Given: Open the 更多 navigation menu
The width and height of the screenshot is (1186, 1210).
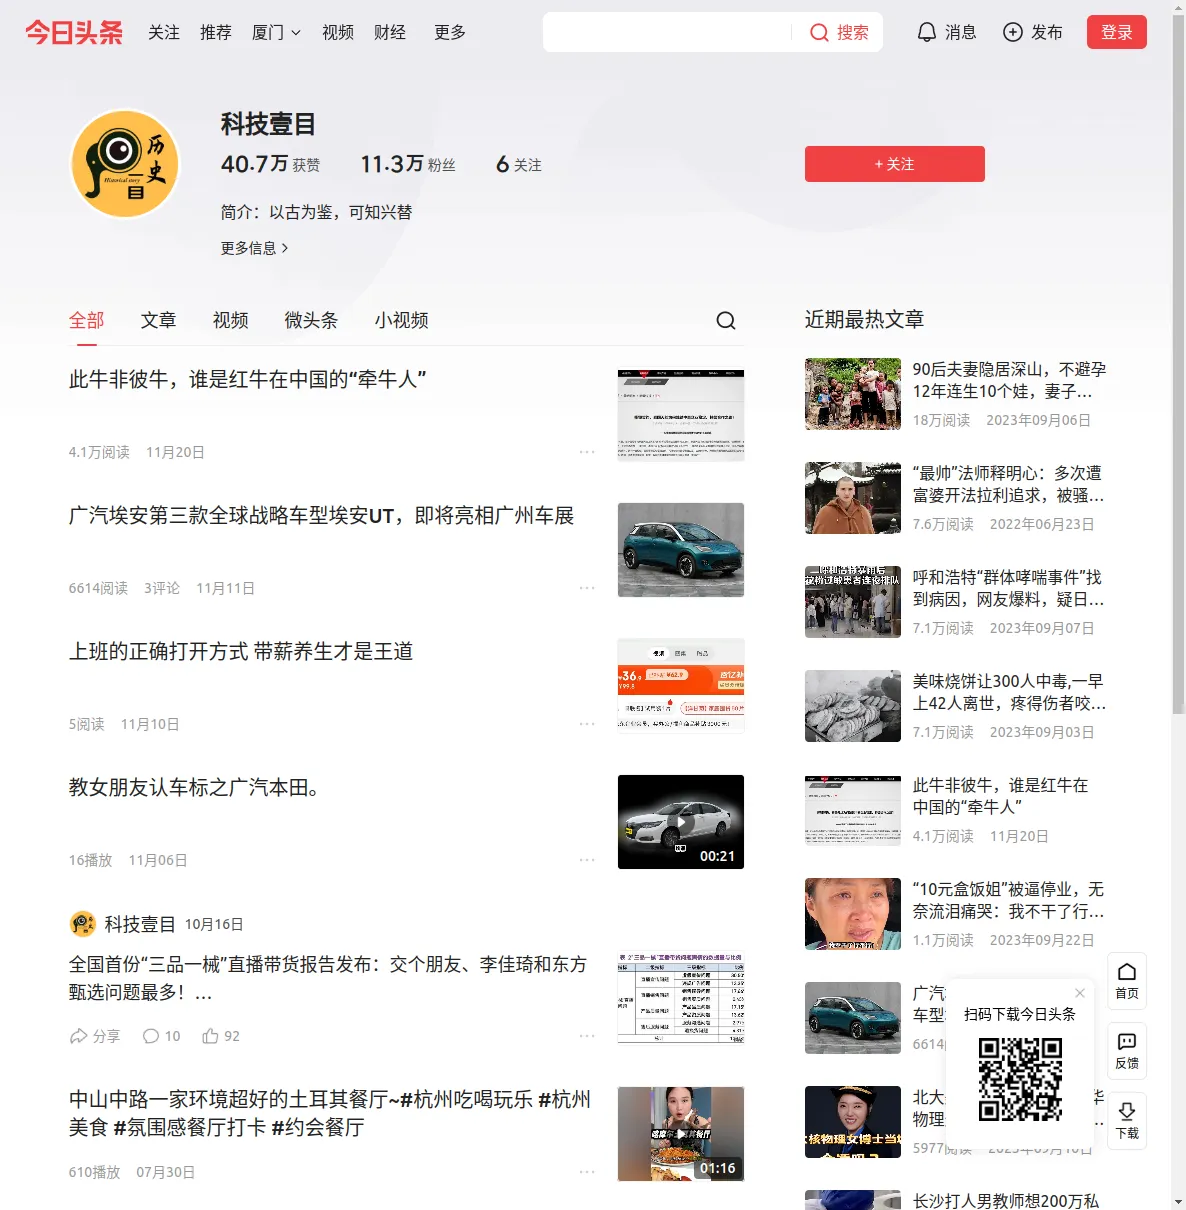Looking at the screenshot, I should (450, 32).
